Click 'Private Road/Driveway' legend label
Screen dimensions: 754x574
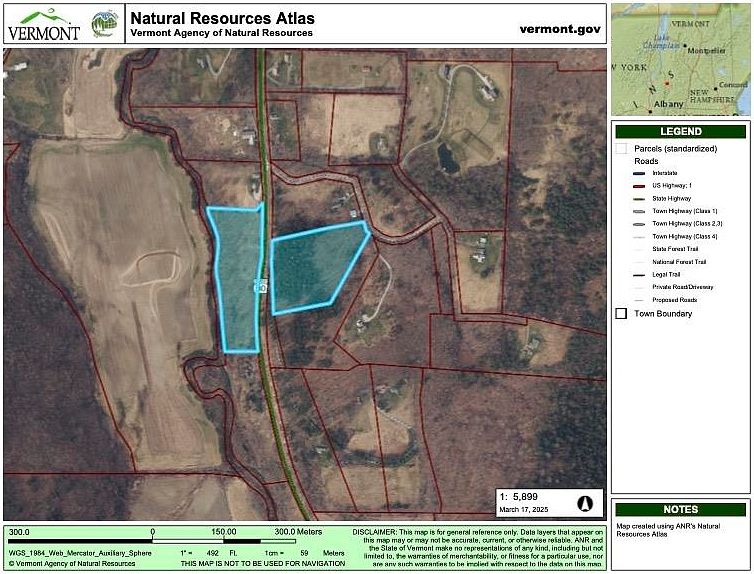click(683, 287)
